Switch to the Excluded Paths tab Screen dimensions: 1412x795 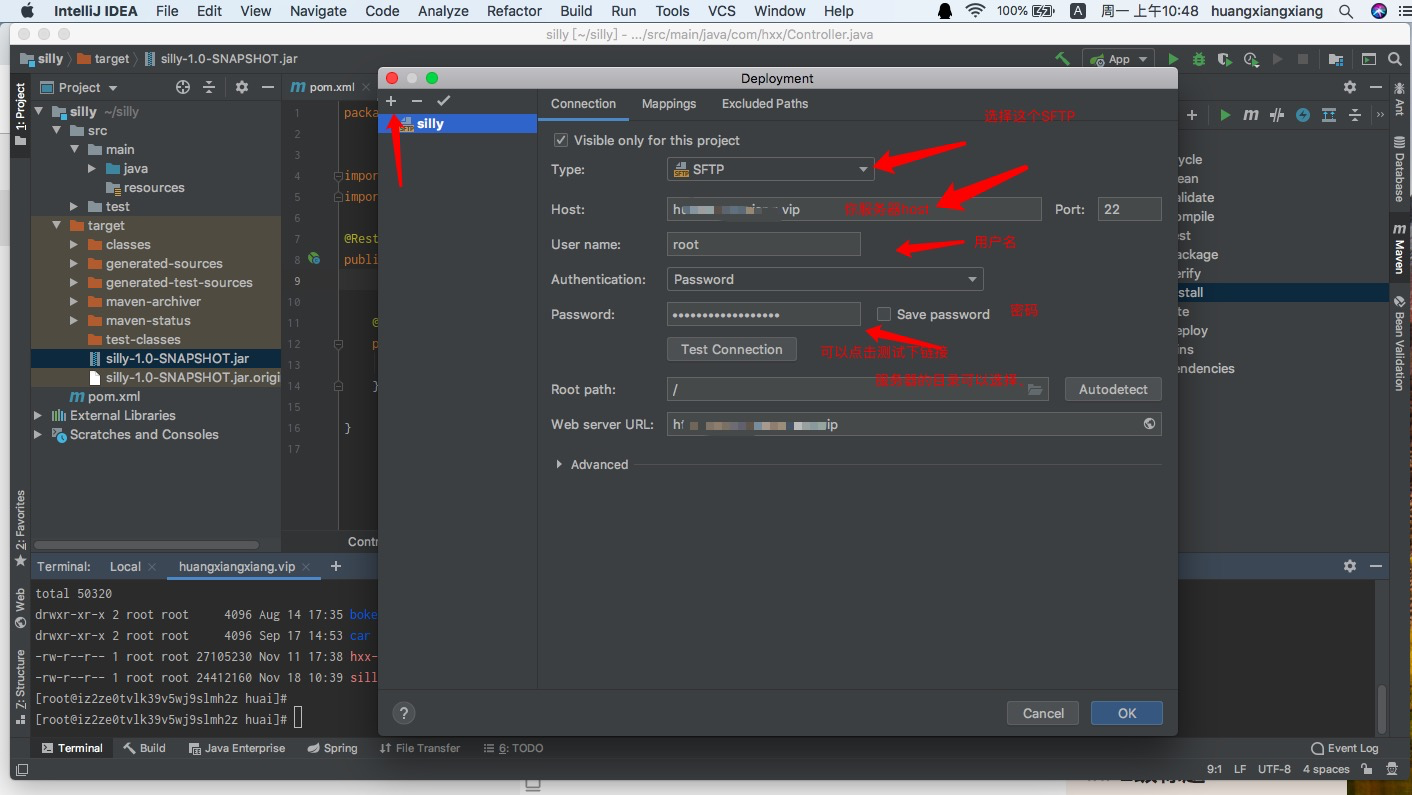[x=765, y=103]
